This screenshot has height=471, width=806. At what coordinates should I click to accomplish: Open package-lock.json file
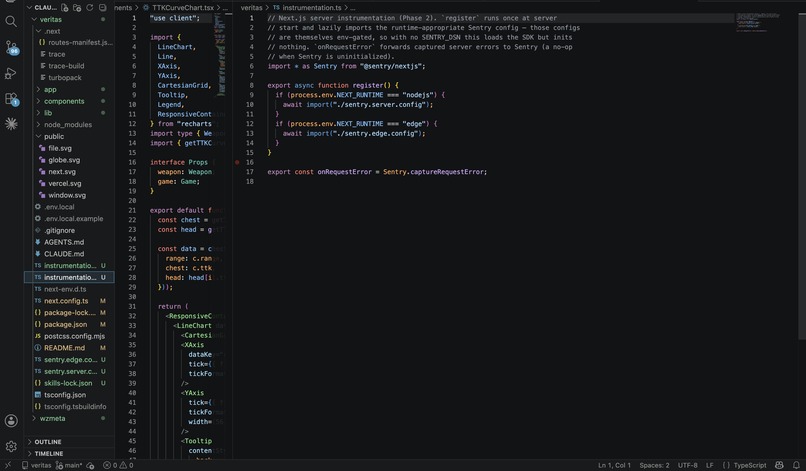point(69,313)
